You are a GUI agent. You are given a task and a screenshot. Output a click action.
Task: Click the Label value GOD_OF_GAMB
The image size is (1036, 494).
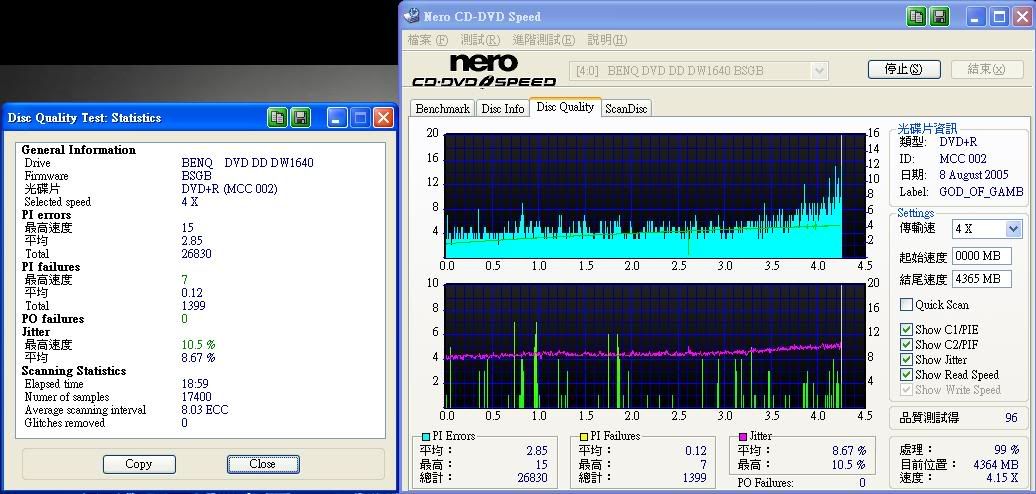click(x=981, y=192)
